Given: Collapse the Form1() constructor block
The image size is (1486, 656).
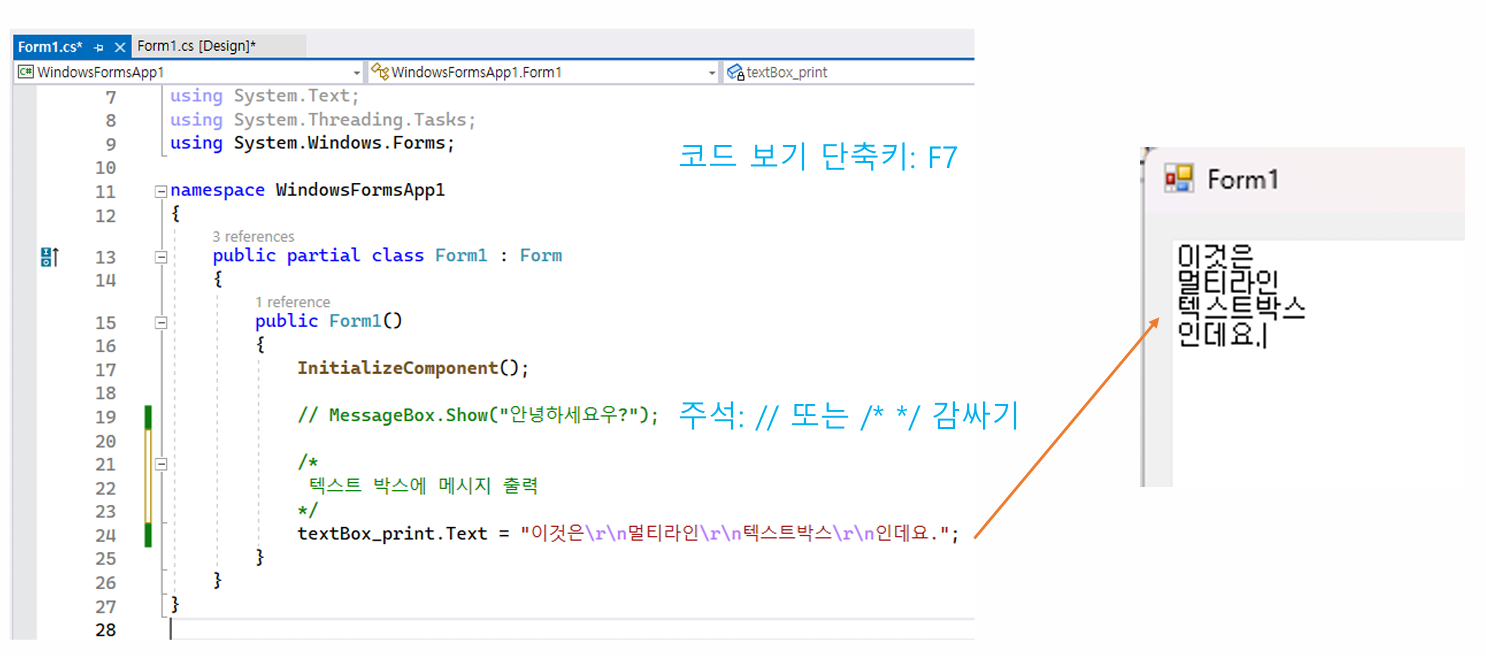Looking at the screenshot, I should pyautogui.click(x=160, y=323).
